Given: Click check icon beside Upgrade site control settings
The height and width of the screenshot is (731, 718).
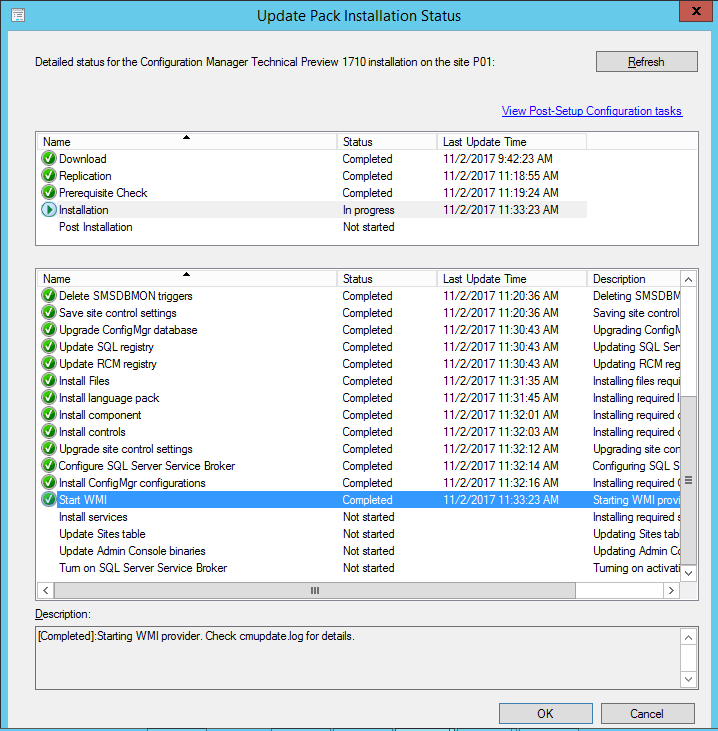Looking at the screenshot, I should coord(48,449).
